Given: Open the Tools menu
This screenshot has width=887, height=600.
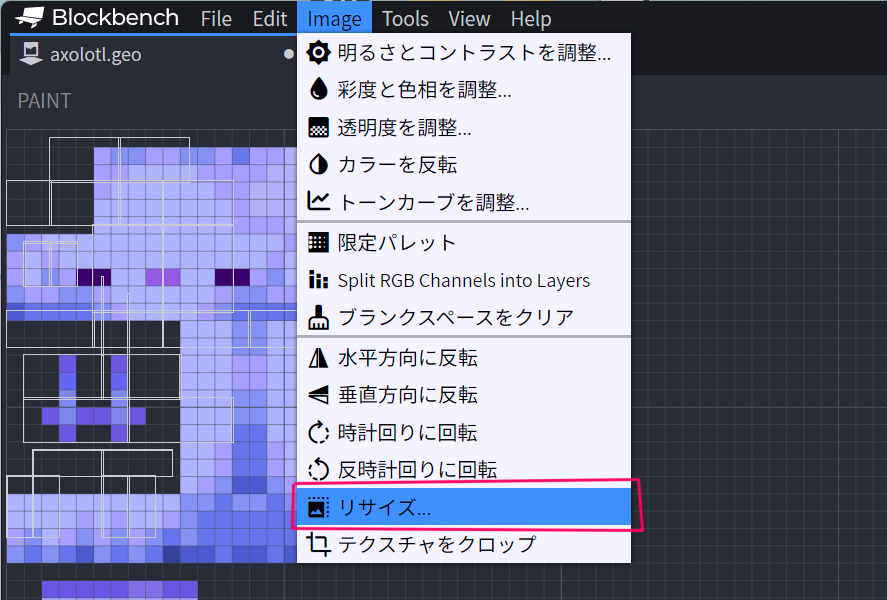Looking at the screenshot, I should pyautogui.click(x=405, y=19).
